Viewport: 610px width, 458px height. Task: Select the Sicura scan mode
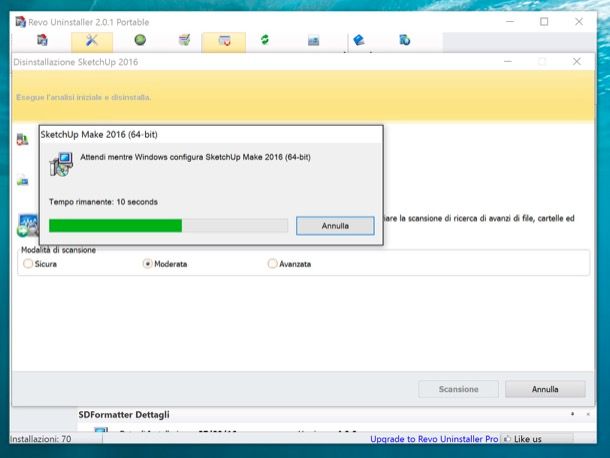[x=28, y=264]
